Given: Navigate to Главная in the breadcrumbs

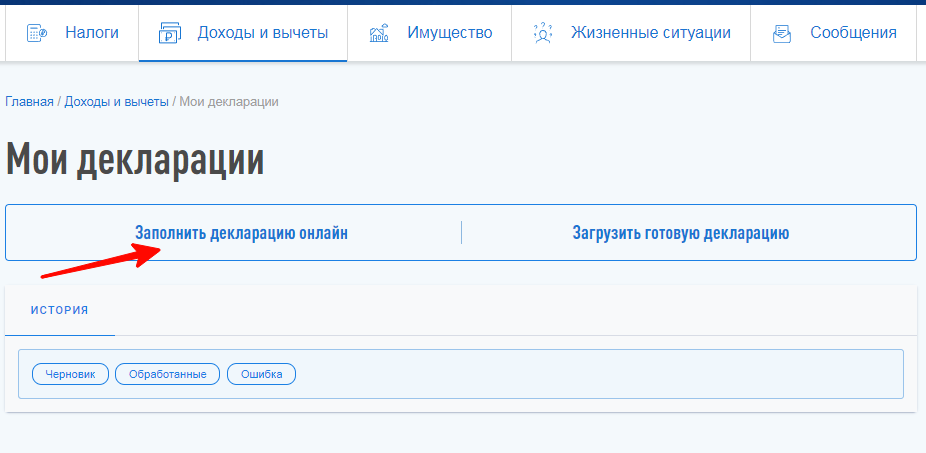Looking at the screenshot, I should (29, 102).
